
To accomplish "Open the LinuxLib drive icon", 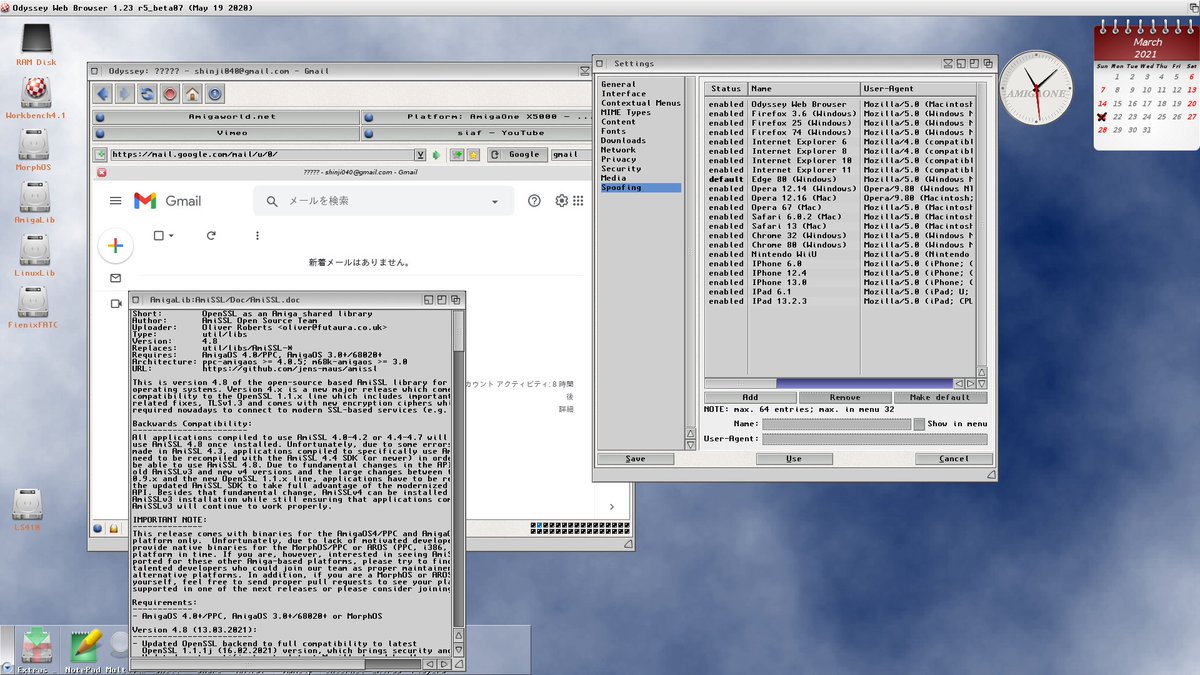I will (34, 256).
